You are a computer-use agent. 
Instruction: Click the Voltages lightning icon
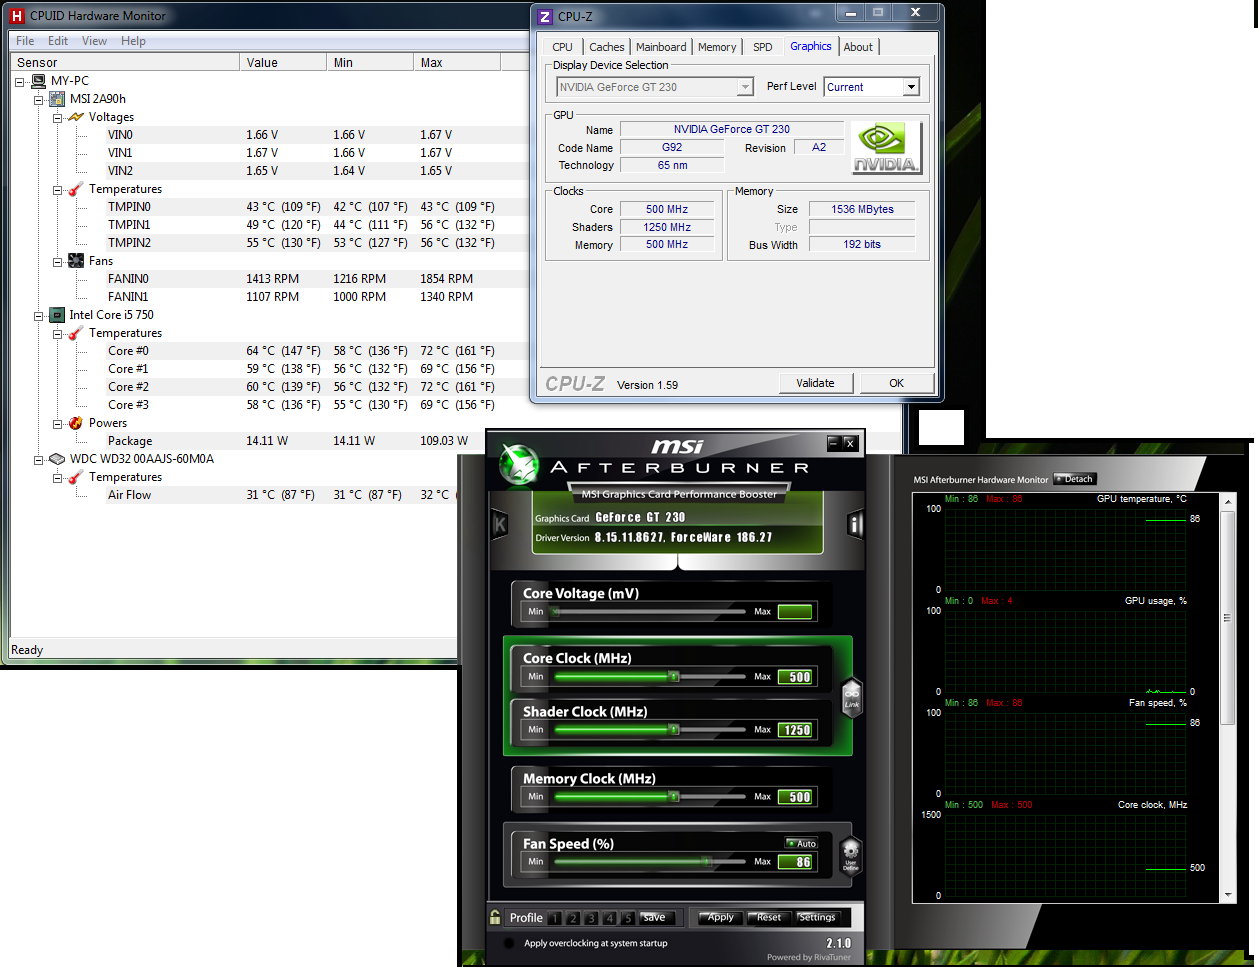tap(76, 117)
